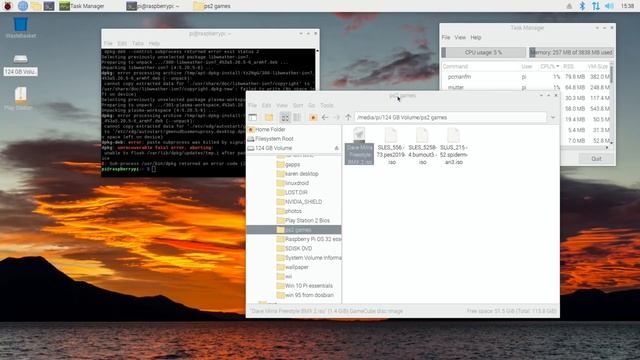This screenshot has width=640, height=360.
Task: Switch to icon view in file manager
Action: pos(285,118)
